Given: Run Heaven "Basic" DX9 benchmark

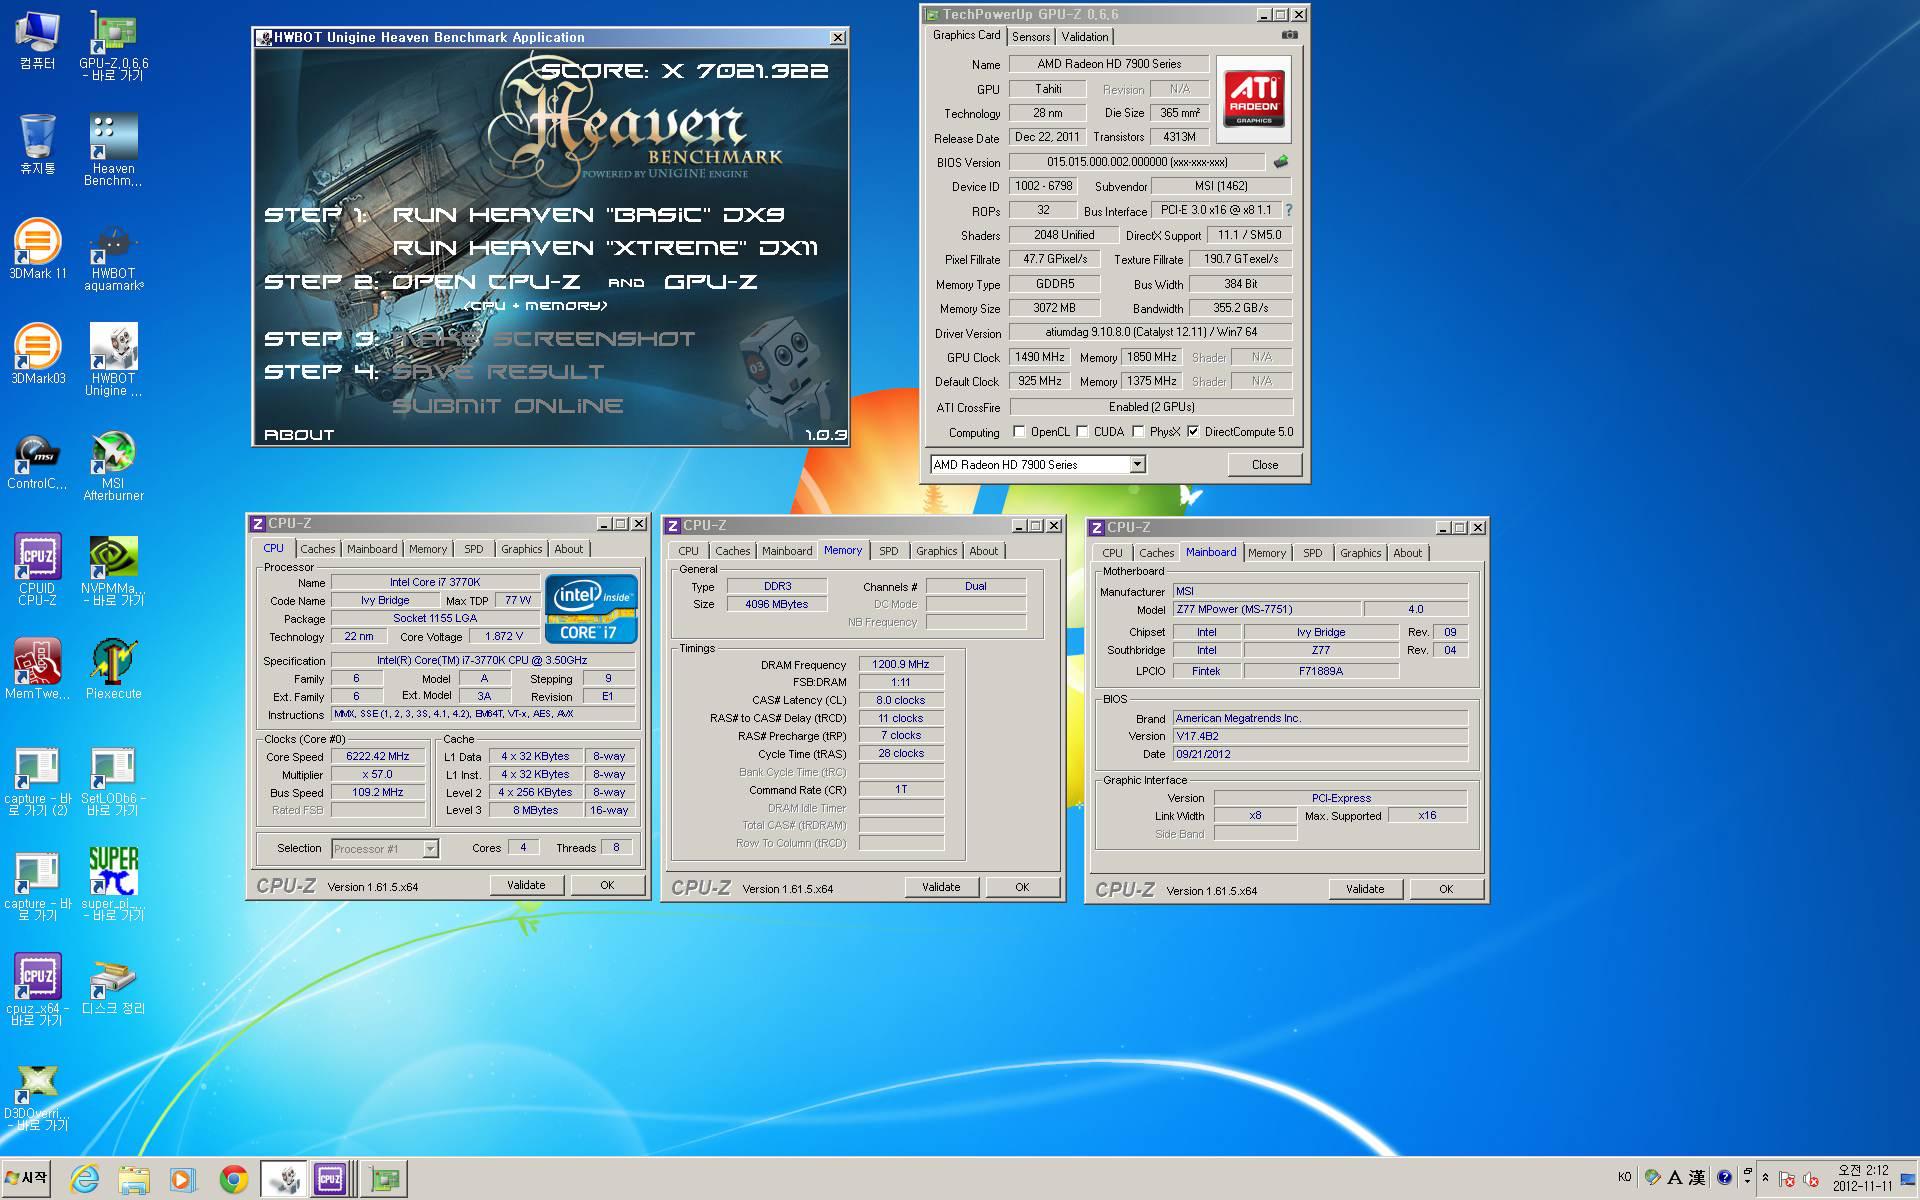Looking at the screenshot, I should pyautogui.click(x=589, y=215).
